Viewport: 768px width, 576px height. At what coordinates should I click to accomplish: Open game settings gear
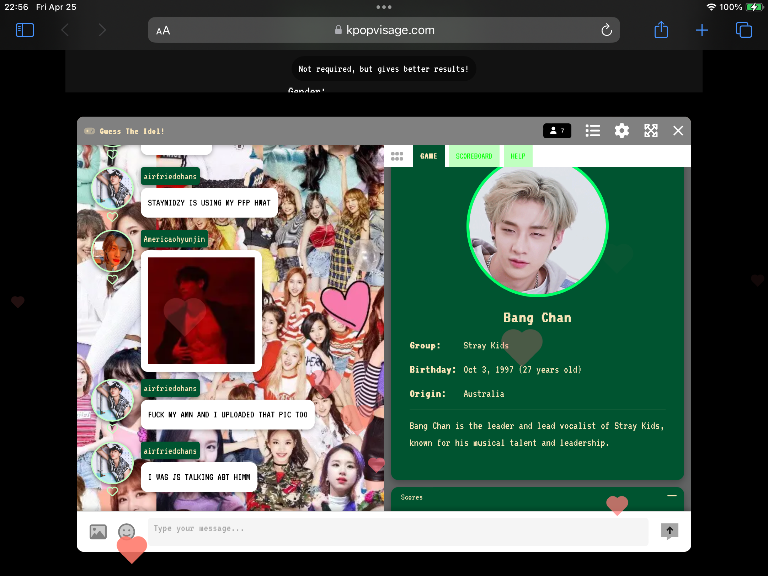pos(622,131)
